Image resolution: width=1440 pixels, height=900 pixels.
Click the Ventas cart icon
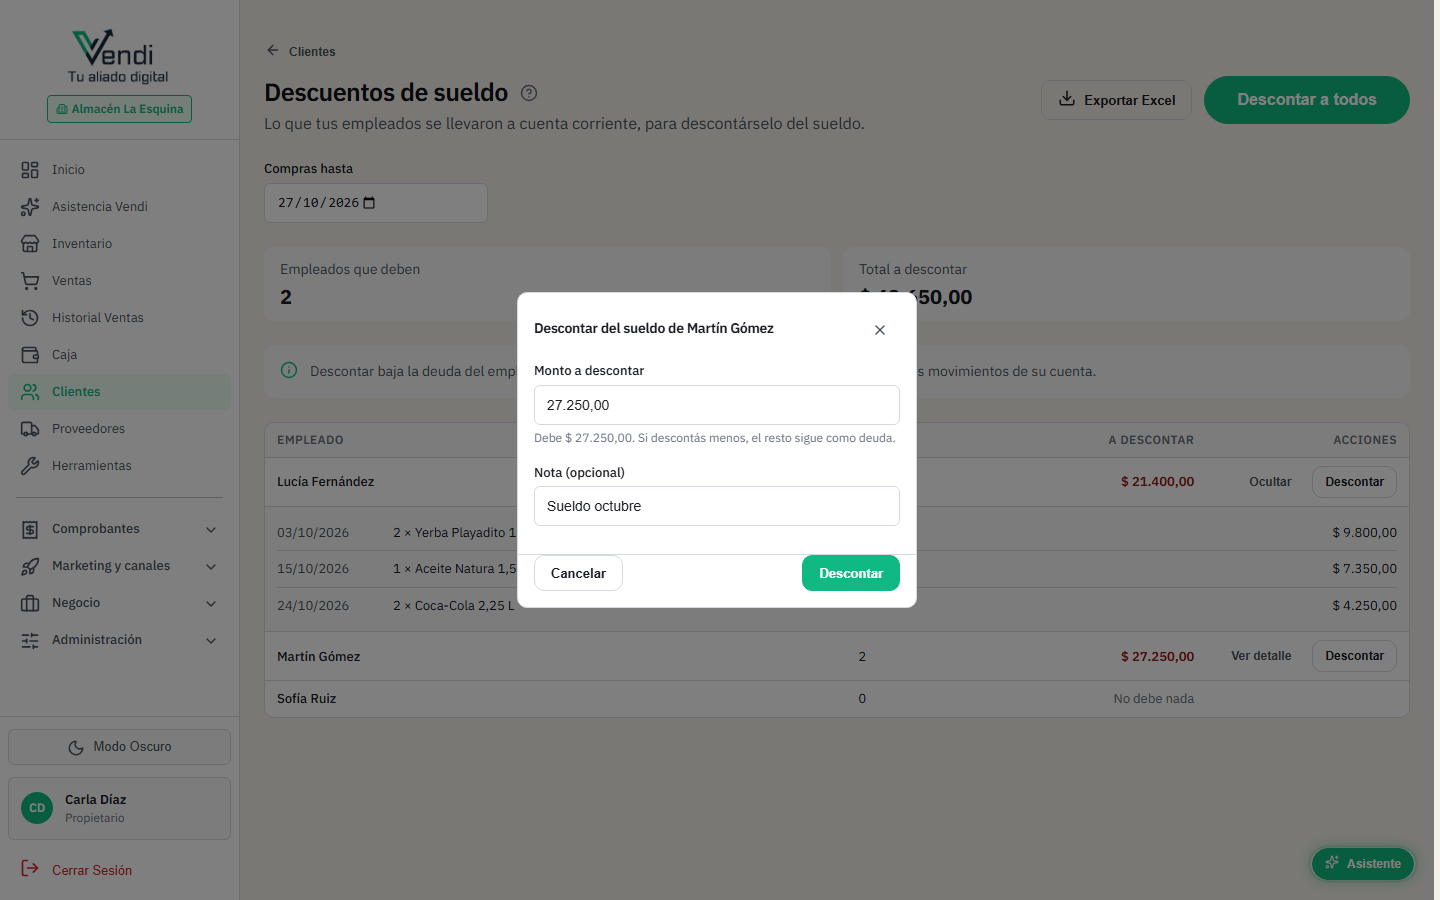(30, 281)
